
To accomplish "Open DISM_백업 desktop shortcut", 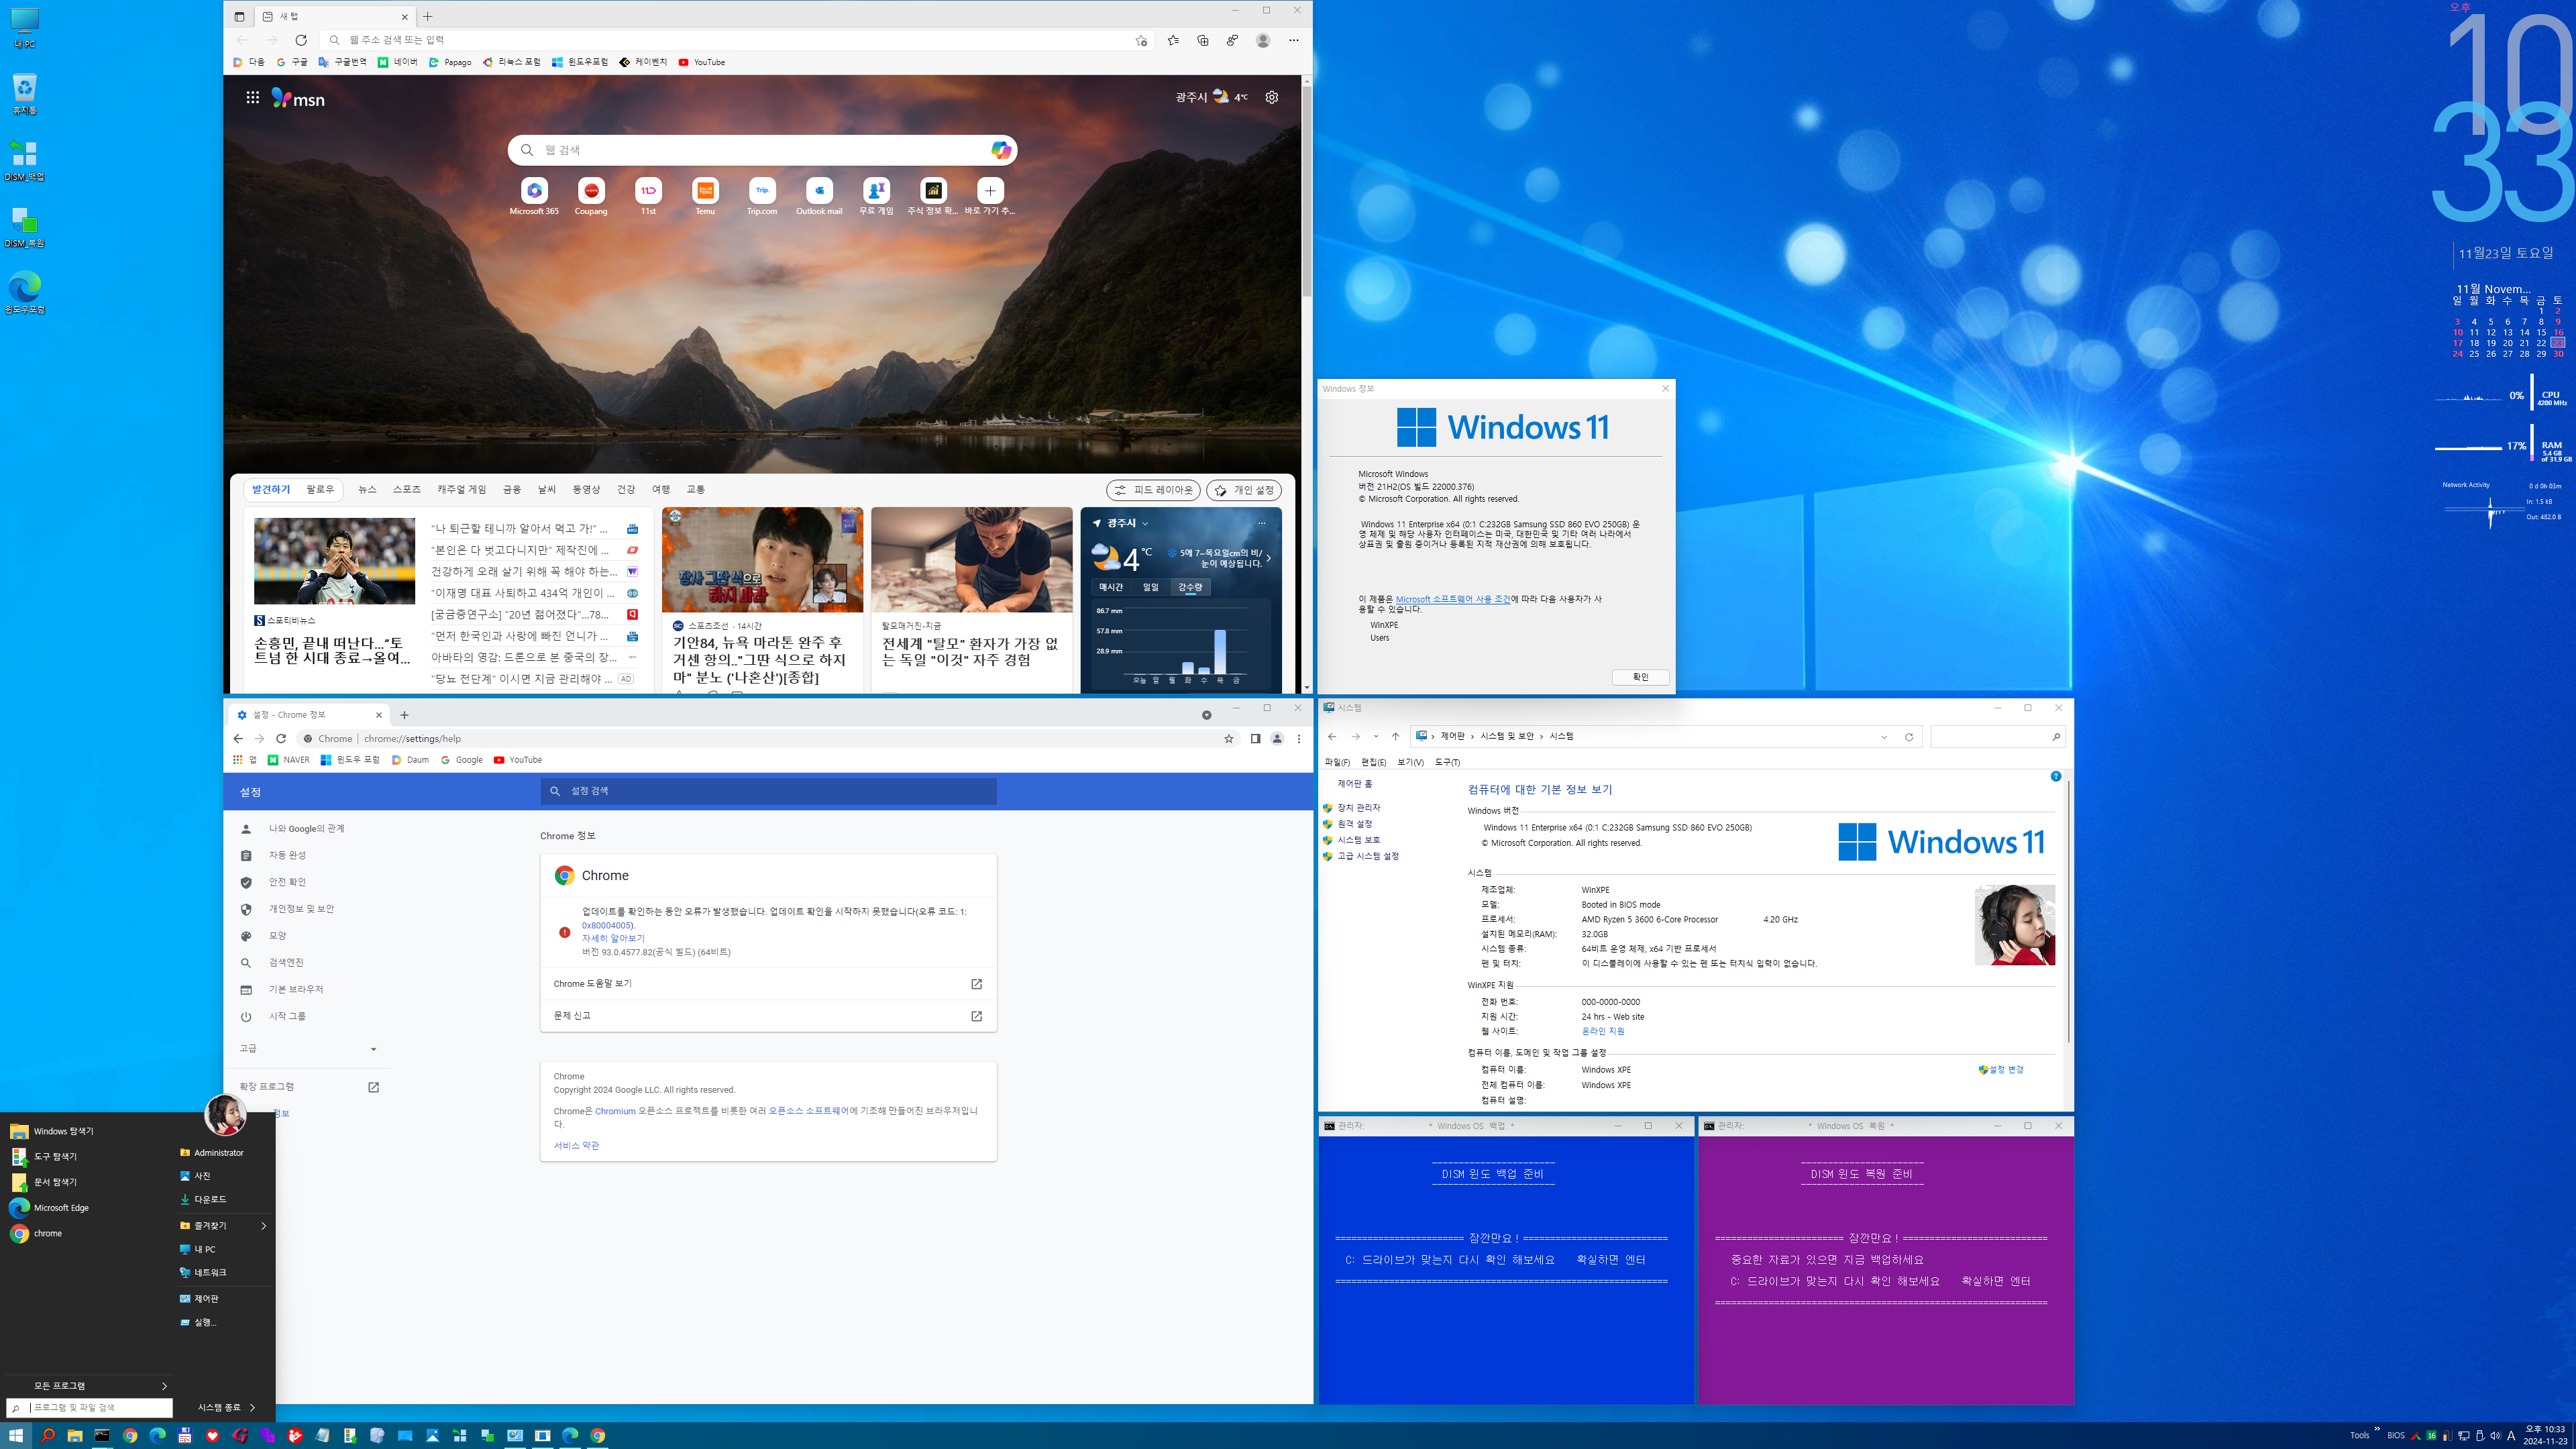I will tap(24, 160).
